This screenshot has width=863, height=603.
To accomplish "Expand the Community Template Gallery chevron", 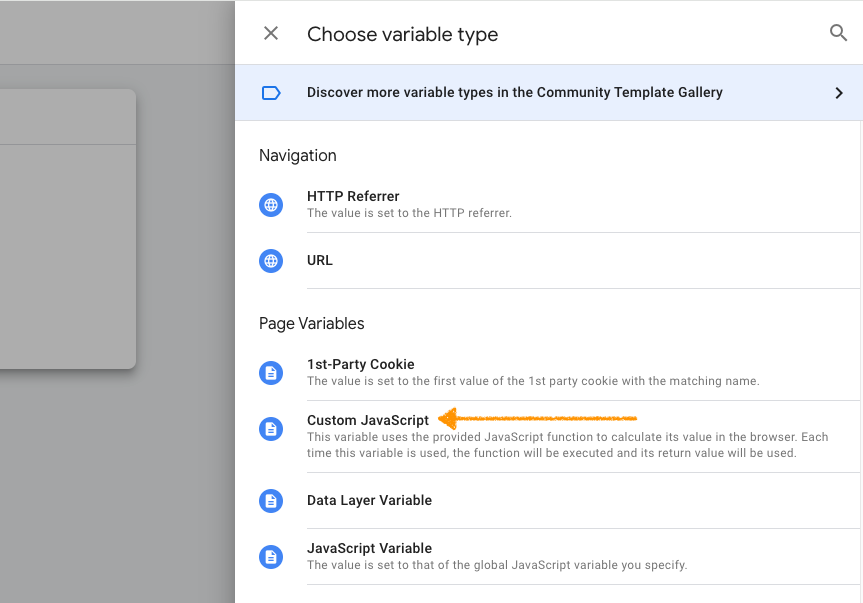I will [x=838, y=93].
